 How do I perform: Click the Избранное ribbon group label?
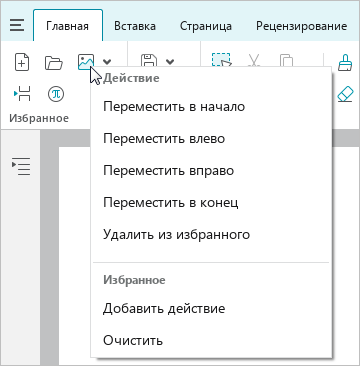coord(39,118)
